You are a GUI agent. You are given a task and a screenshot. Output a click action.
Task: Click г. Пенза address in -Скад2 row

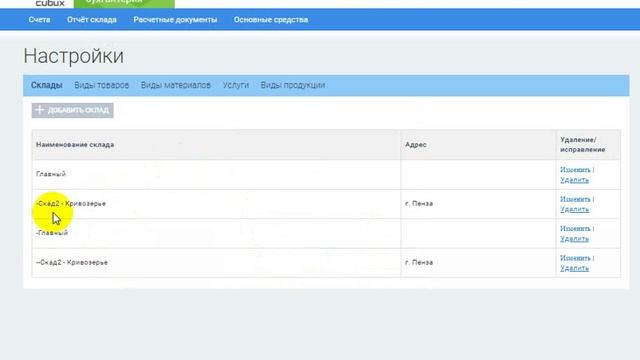point(419,203)
